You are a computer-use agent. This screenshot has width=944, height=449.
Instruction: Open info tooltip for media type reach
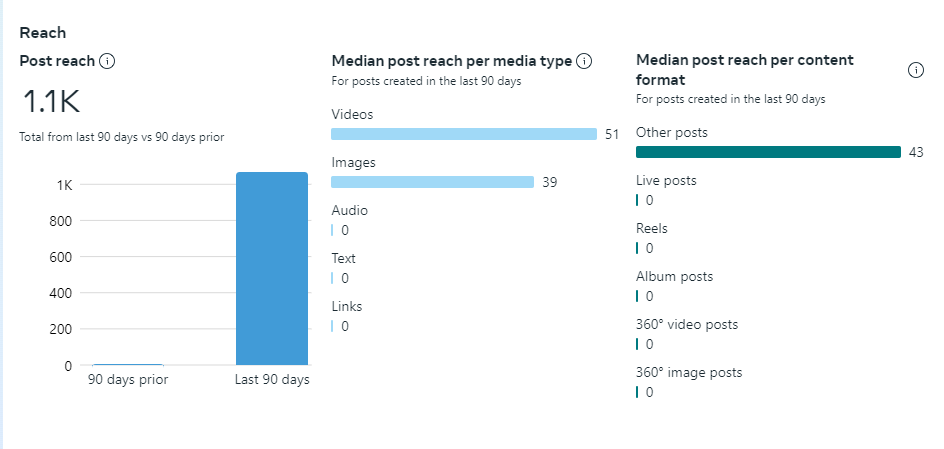pos(585,61)
